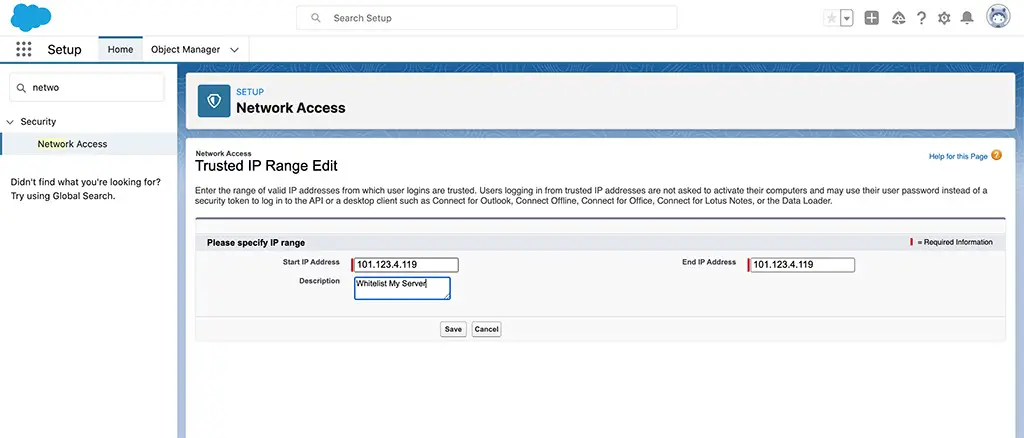Expand the favorites list dropdown arrow
Viewport: 1024px width, 438px height.
pos(846,18)
